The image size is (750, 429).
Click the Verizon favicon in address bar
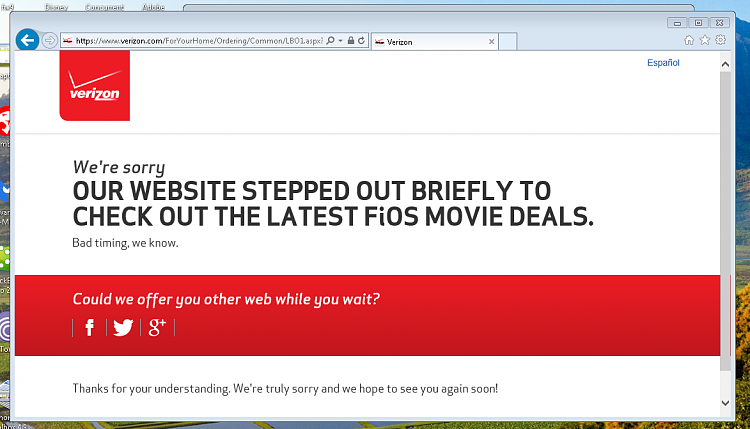tap(68, 41)
